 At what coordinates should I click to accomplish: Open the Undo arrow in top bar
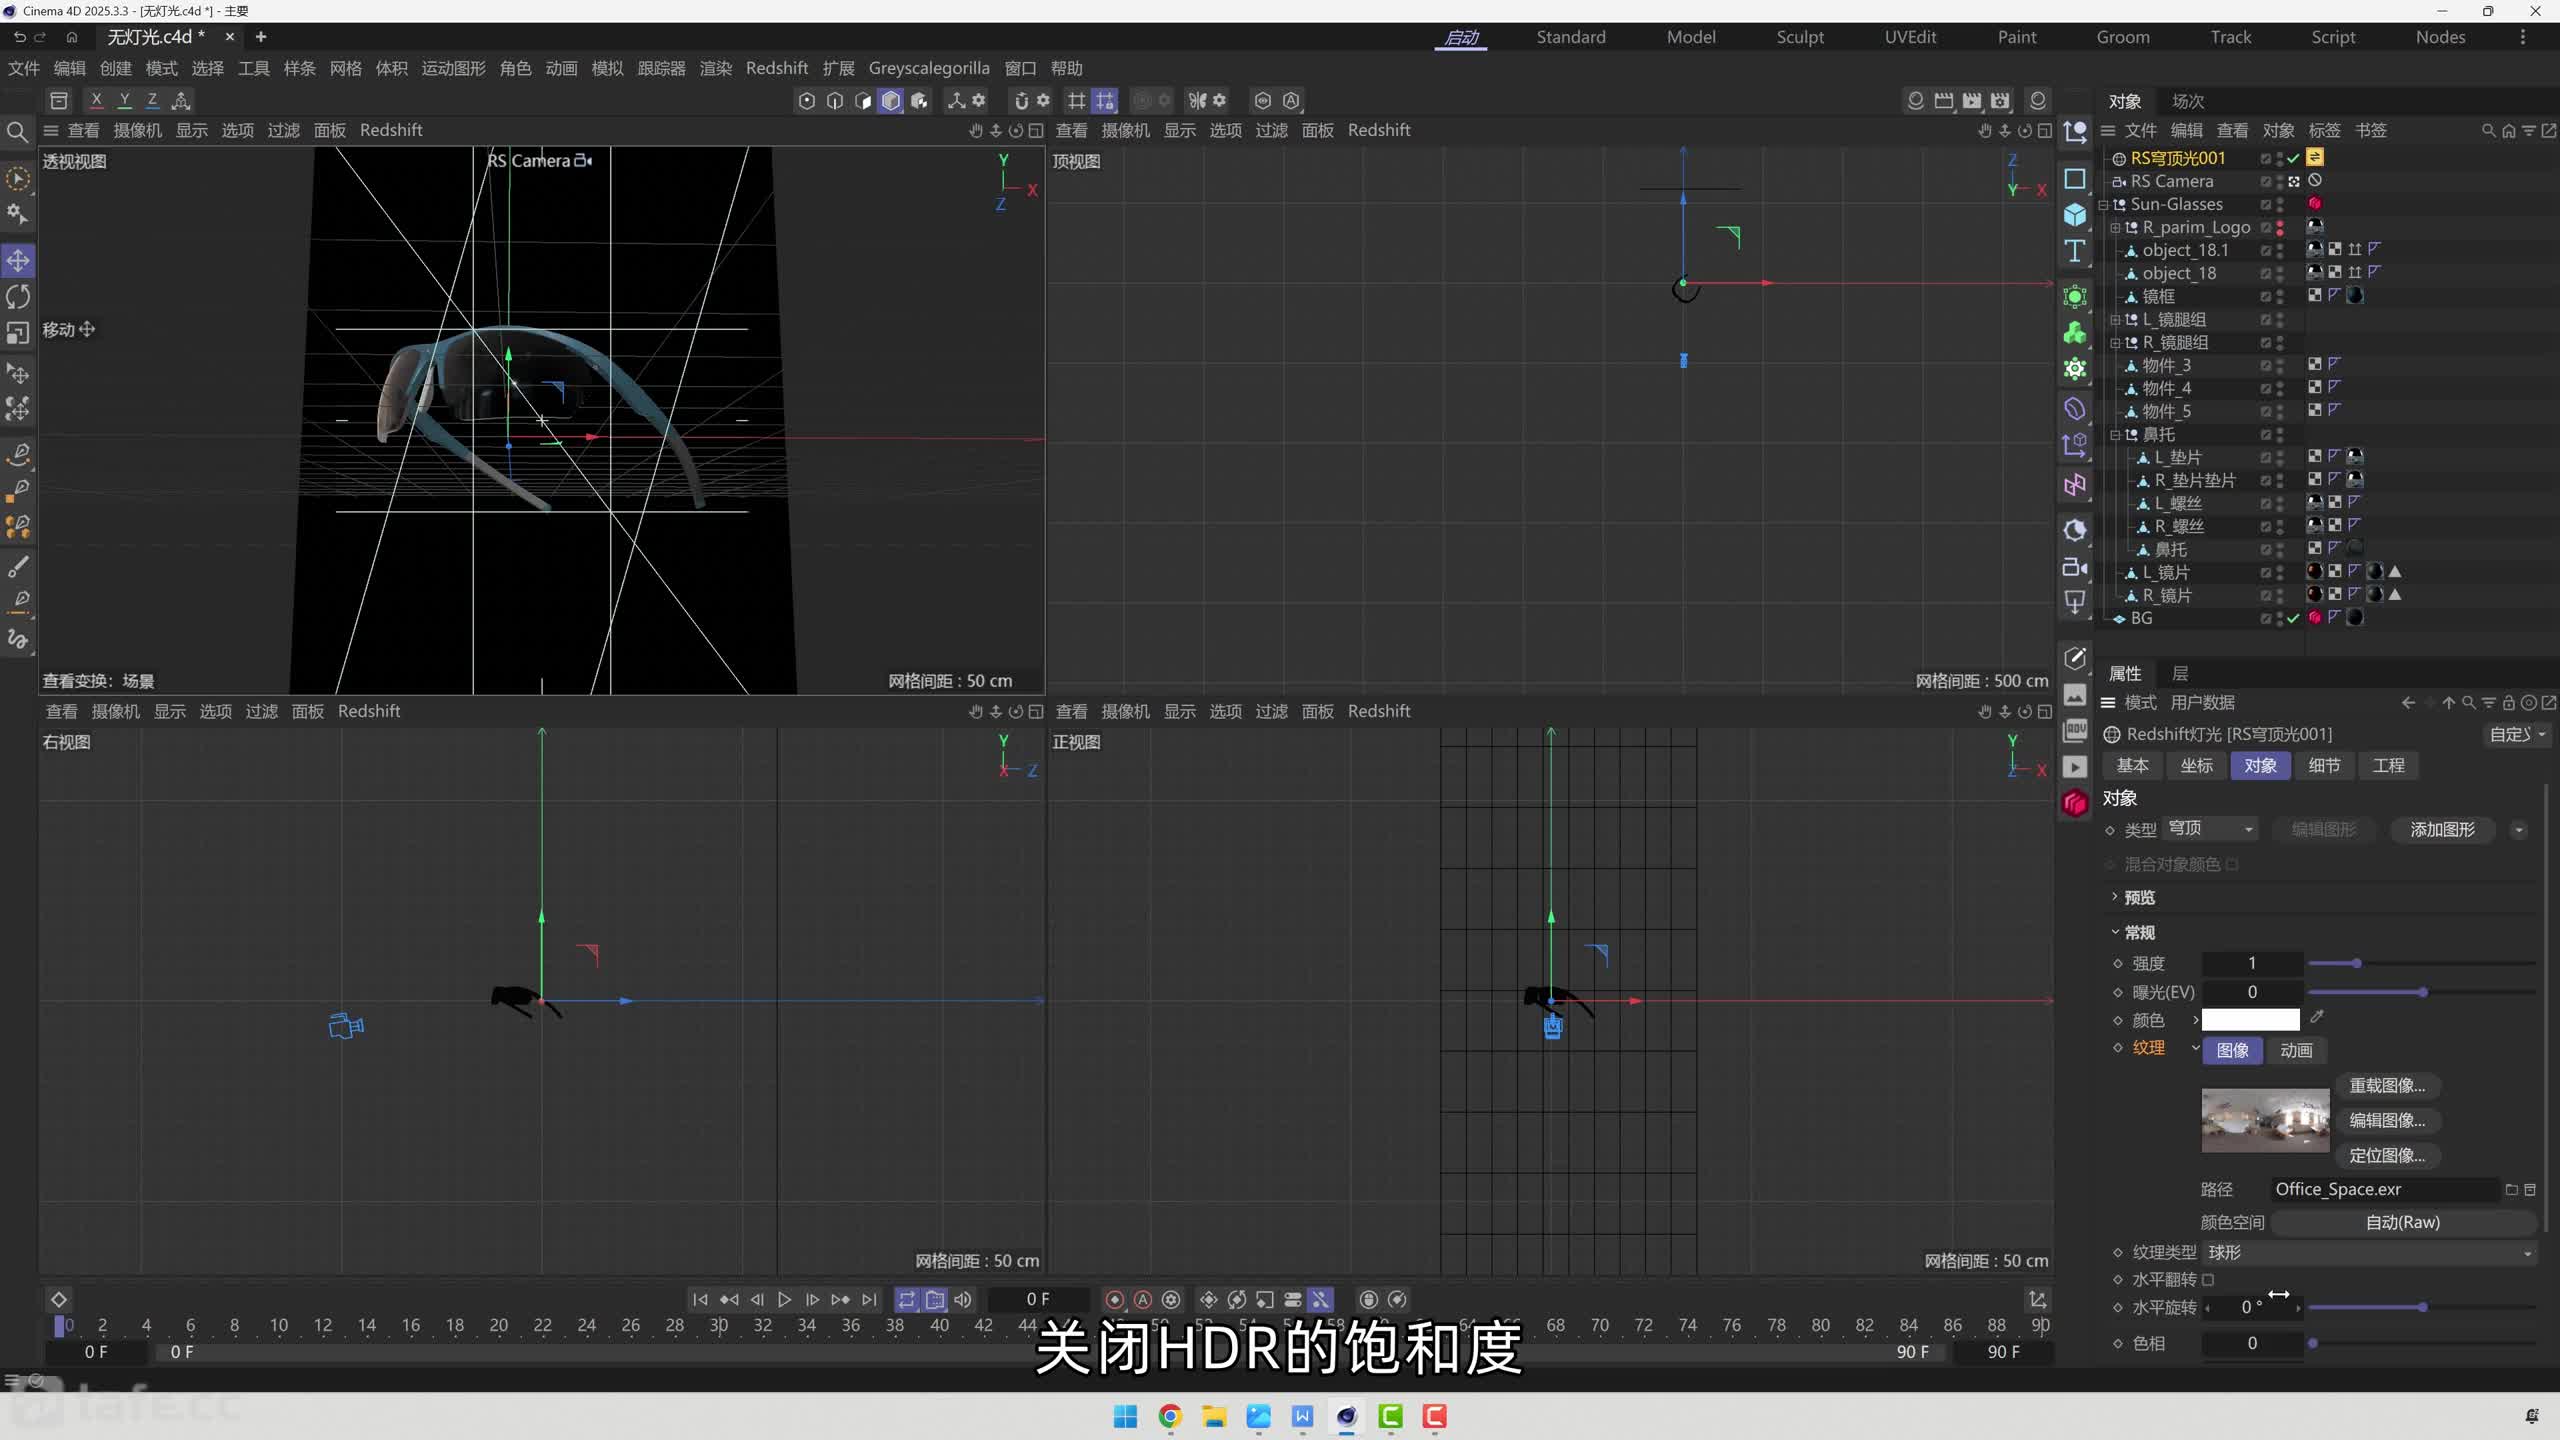[x=19, y=37]
